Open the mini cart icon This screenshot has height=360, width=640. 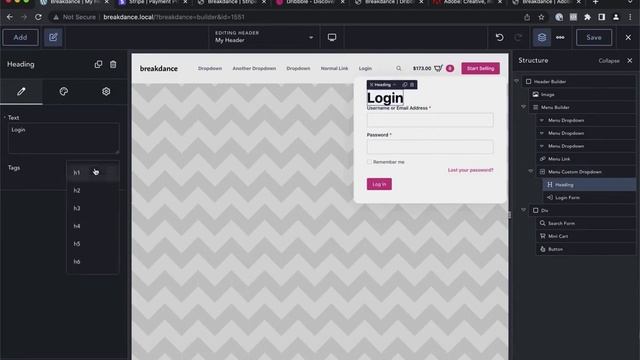tap(438, 68)
